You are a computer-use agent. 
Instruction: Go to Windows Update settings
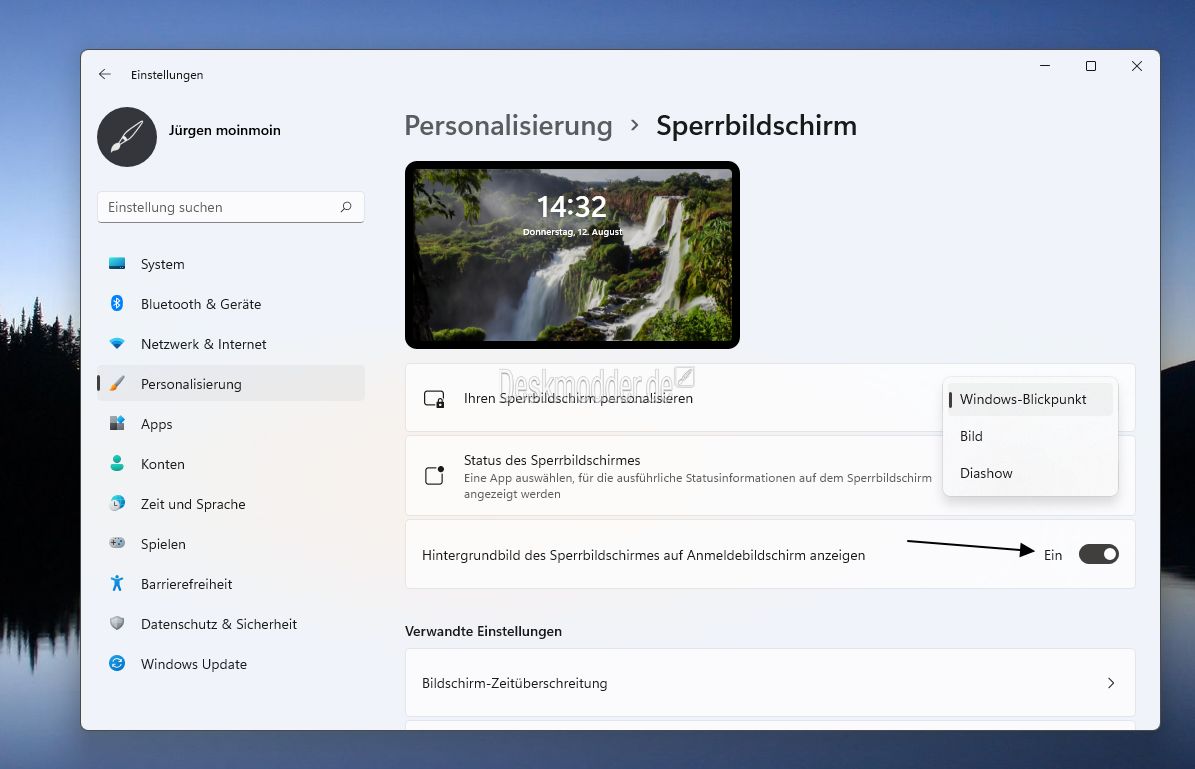(230, 664)
